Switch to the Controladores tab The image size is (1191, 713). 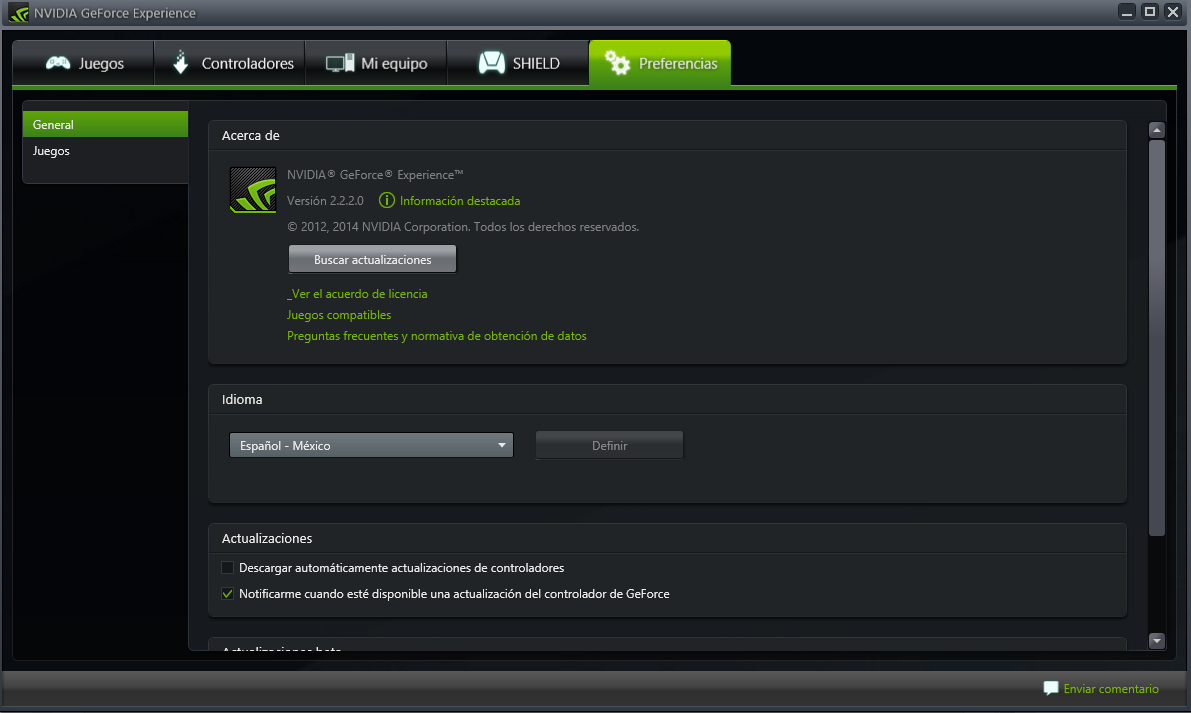tap(230, 63)
